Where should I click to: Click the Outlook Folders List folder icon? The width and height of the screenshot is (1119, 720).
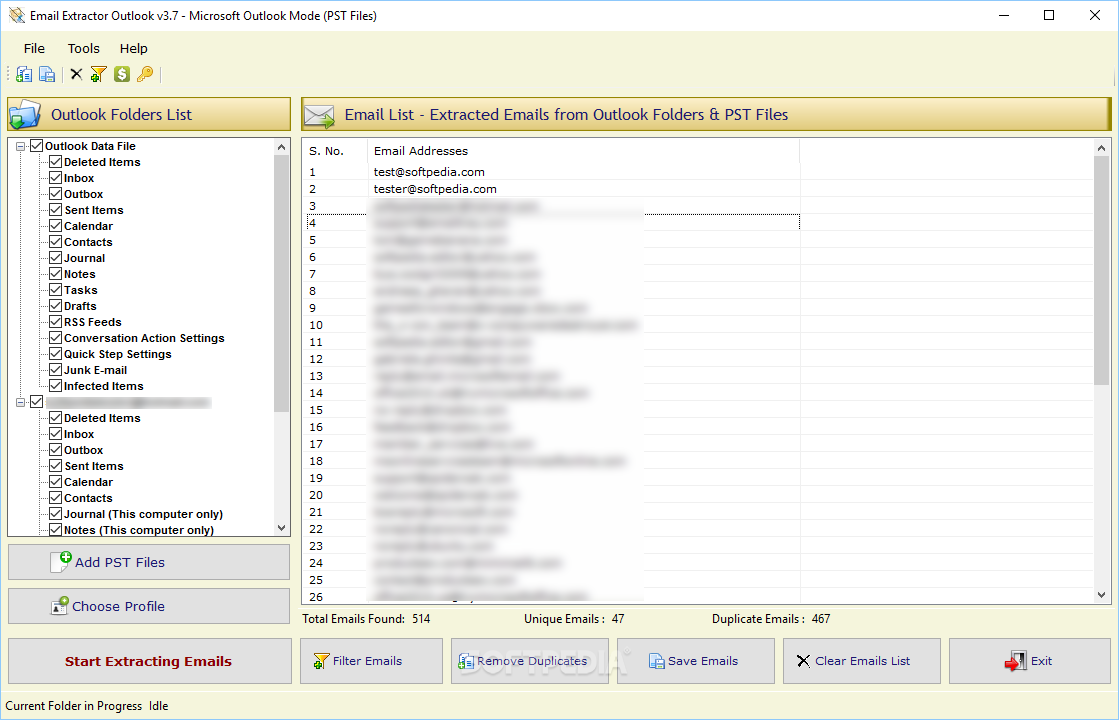(25, 115)
